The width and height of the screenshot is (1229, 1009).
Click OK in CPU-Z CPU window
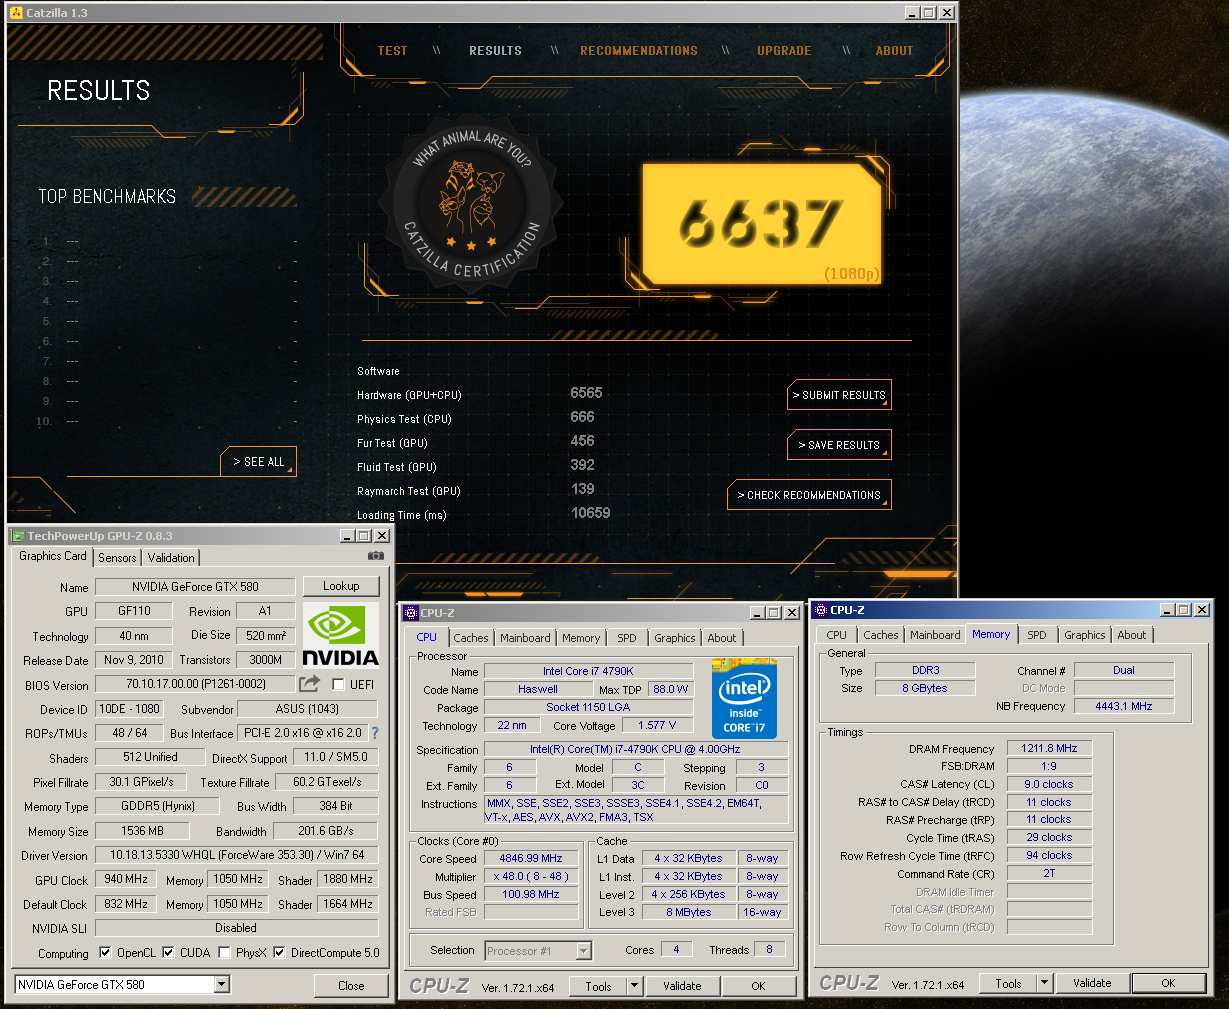[758, 986]
